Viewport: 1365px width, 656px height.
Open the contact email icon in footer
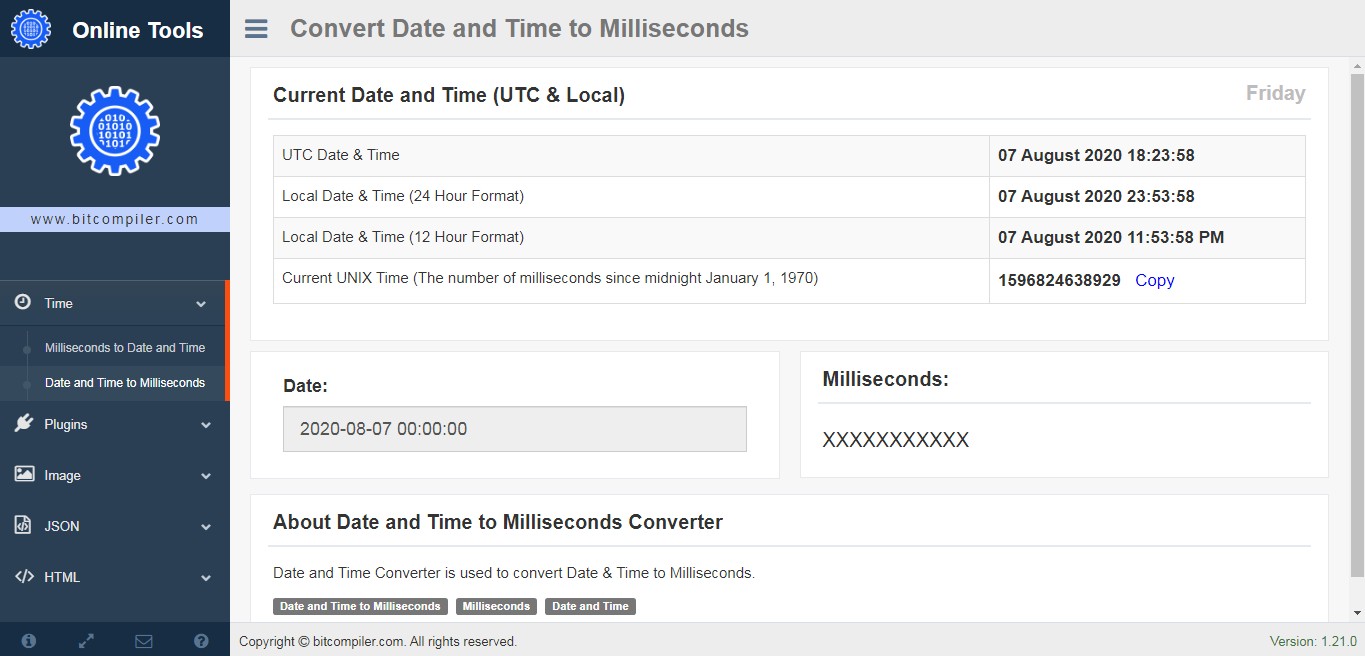click(x=143, y=640)
